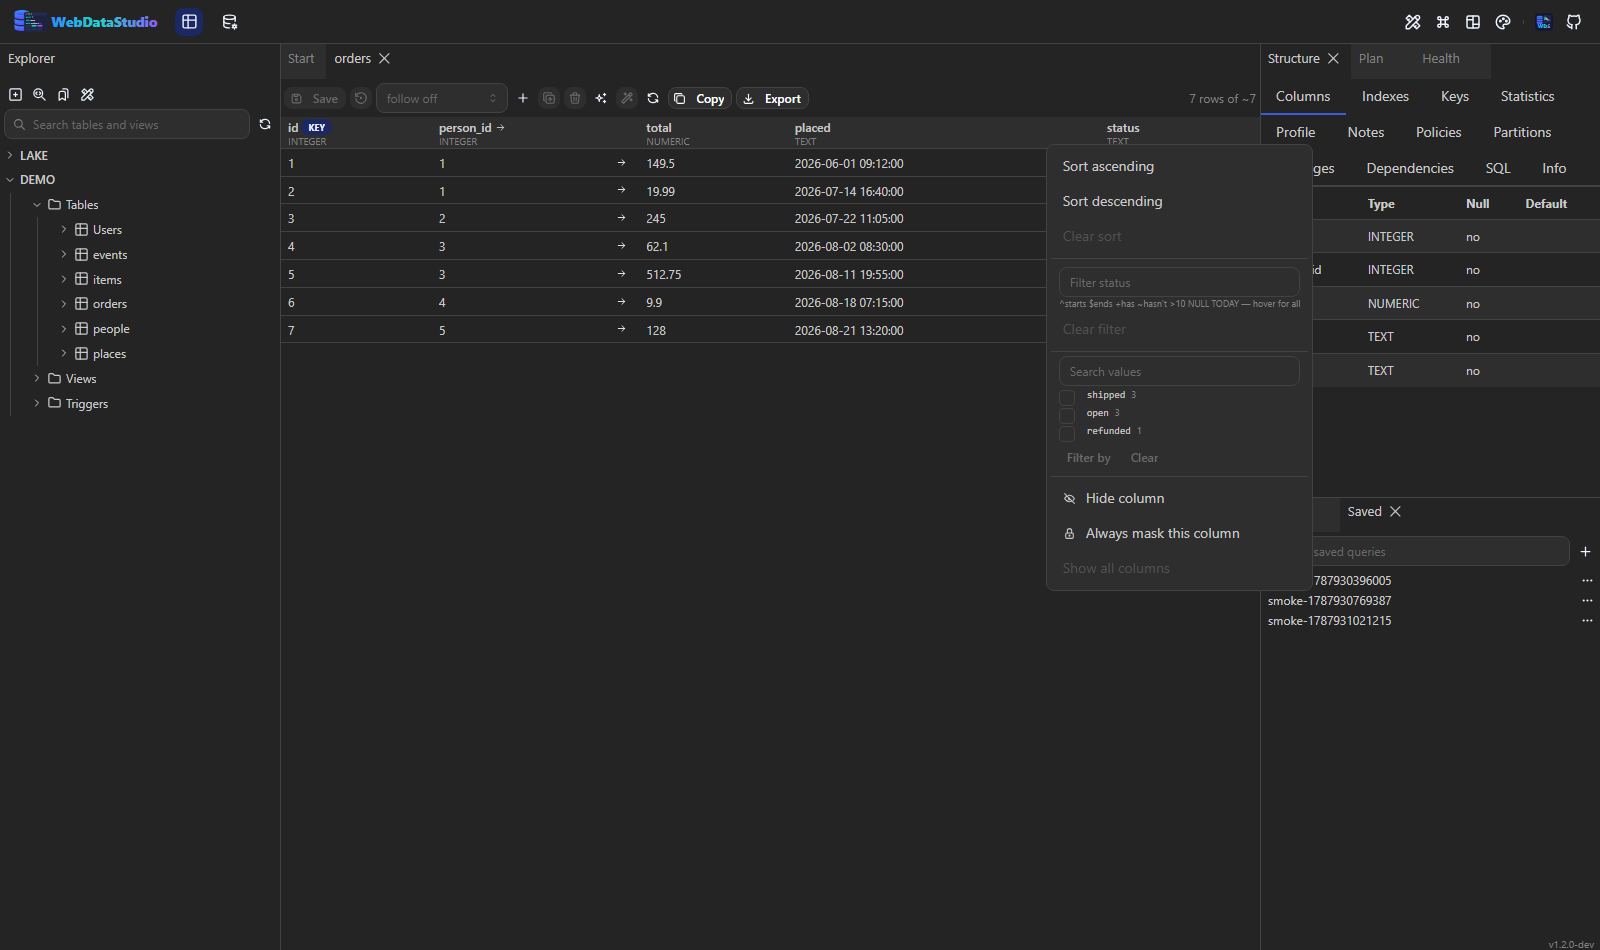Open keyboard command shortcuts icon
Screen dimensions: 1600x950
tap(1443, 22)
